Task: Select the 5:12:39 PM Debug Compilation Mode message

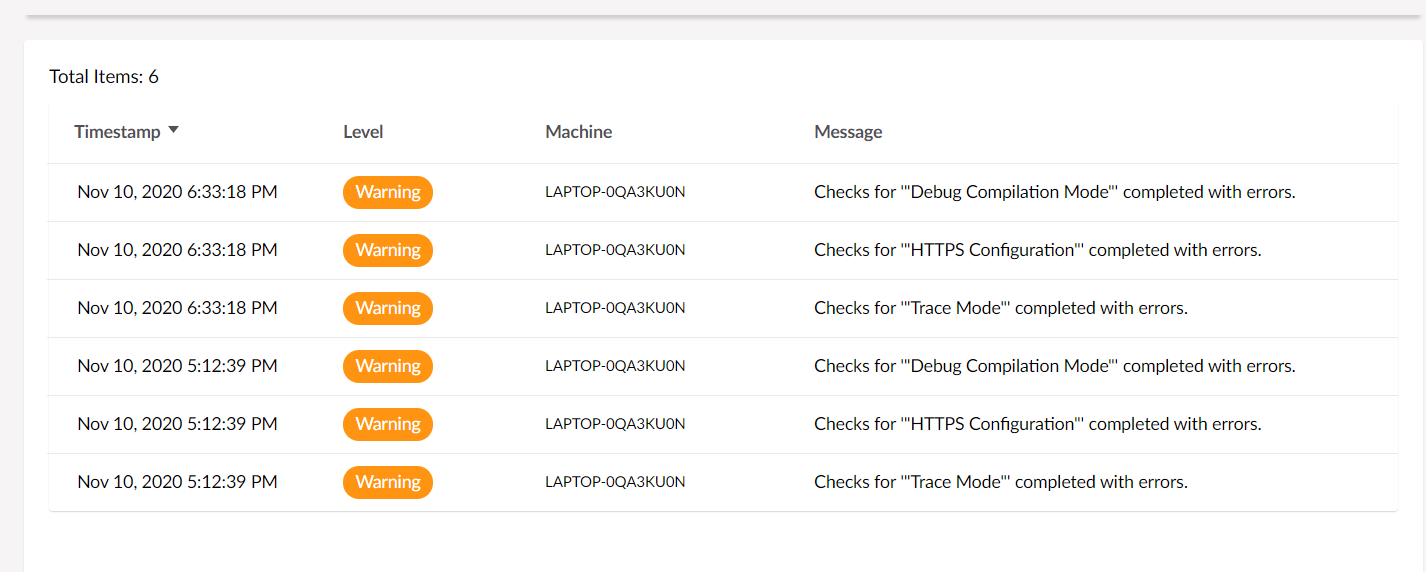Action: coord(1054,366)
